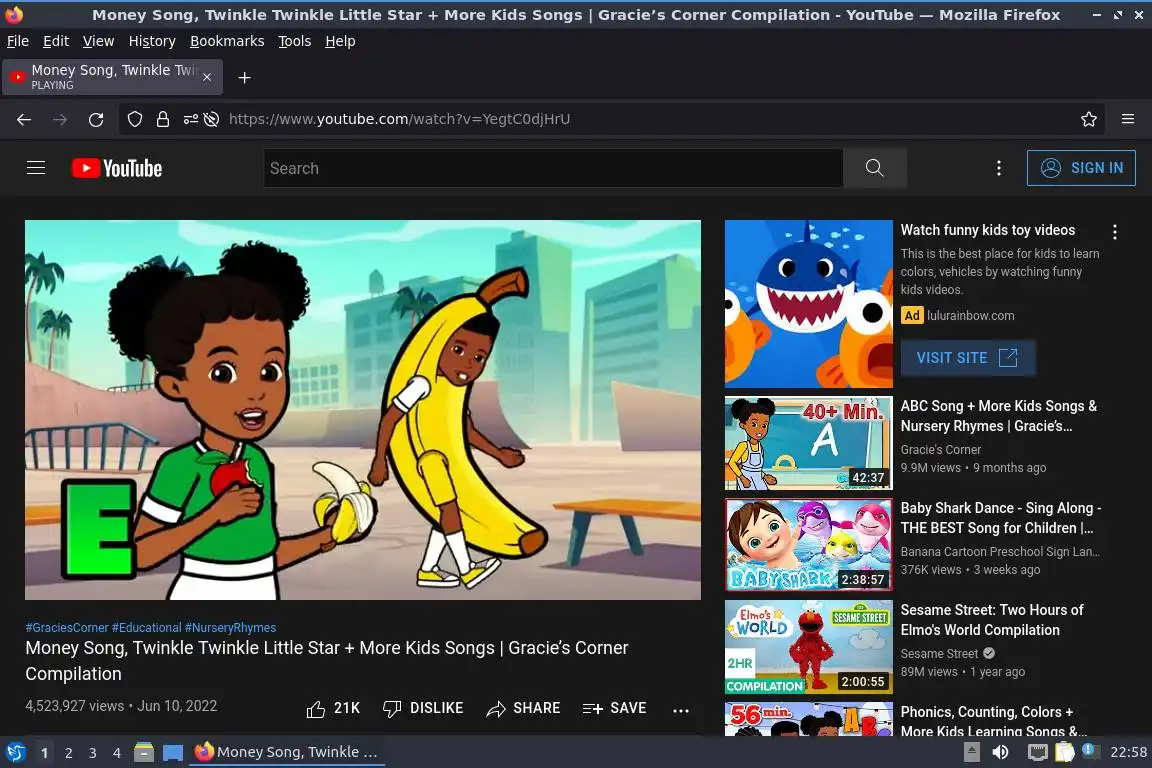The image size is (1152, 768).
Task: Open the notification tray icon next to clock
Action: tap(1089, 751)
